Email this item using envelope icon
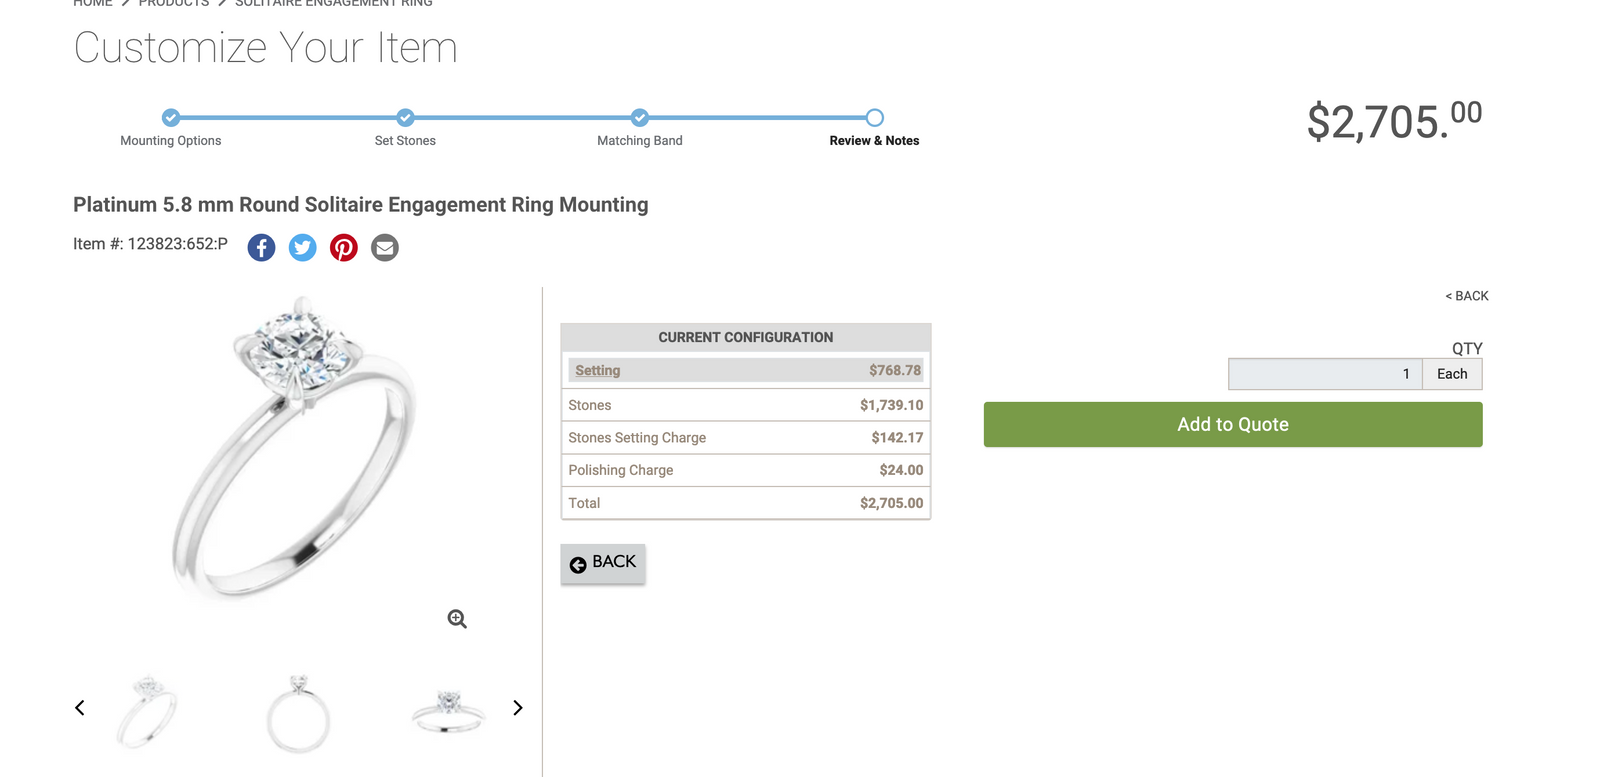This screenshot has height=777, width=1600. pyautogui.click(x=385, y=247)
